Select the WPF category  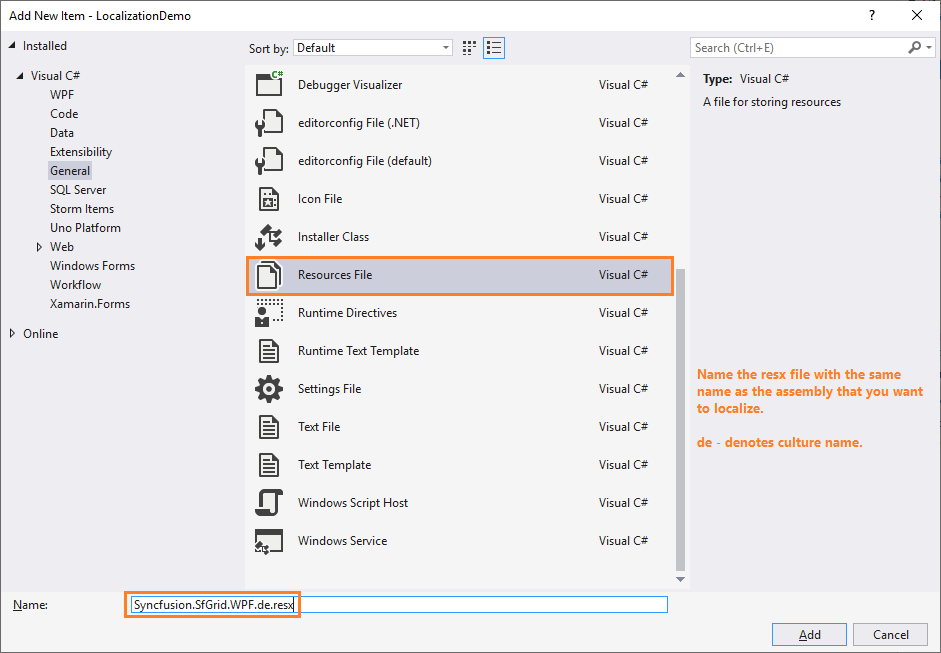pyautogui.click(x=62, y=95)
